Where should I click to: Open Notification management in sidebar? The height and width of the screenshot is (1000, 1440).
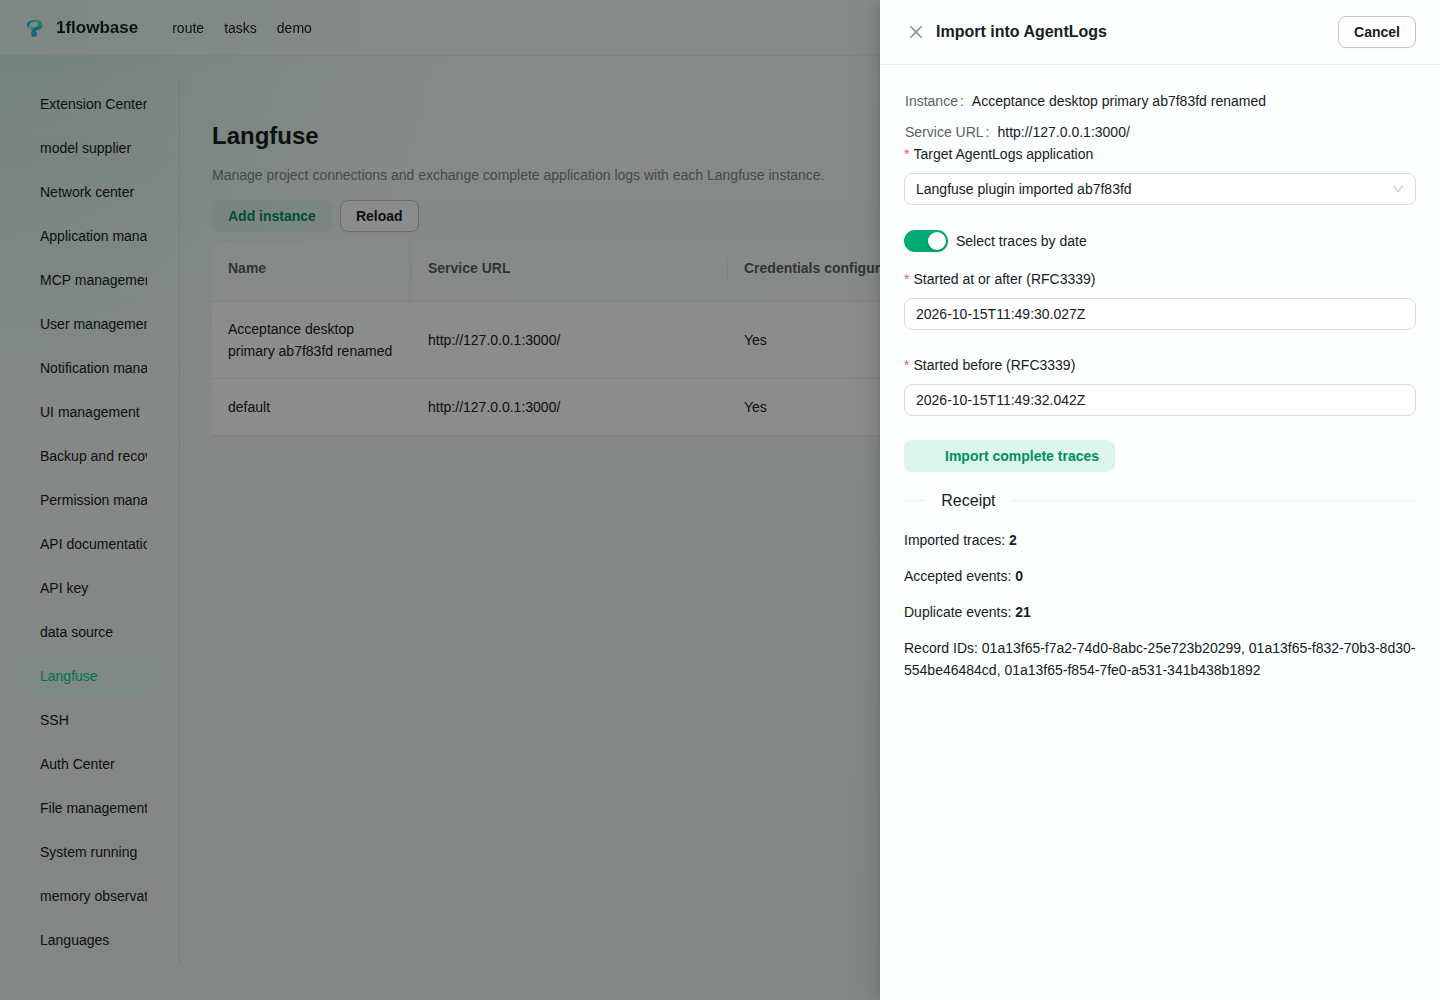tap(90, 368)
